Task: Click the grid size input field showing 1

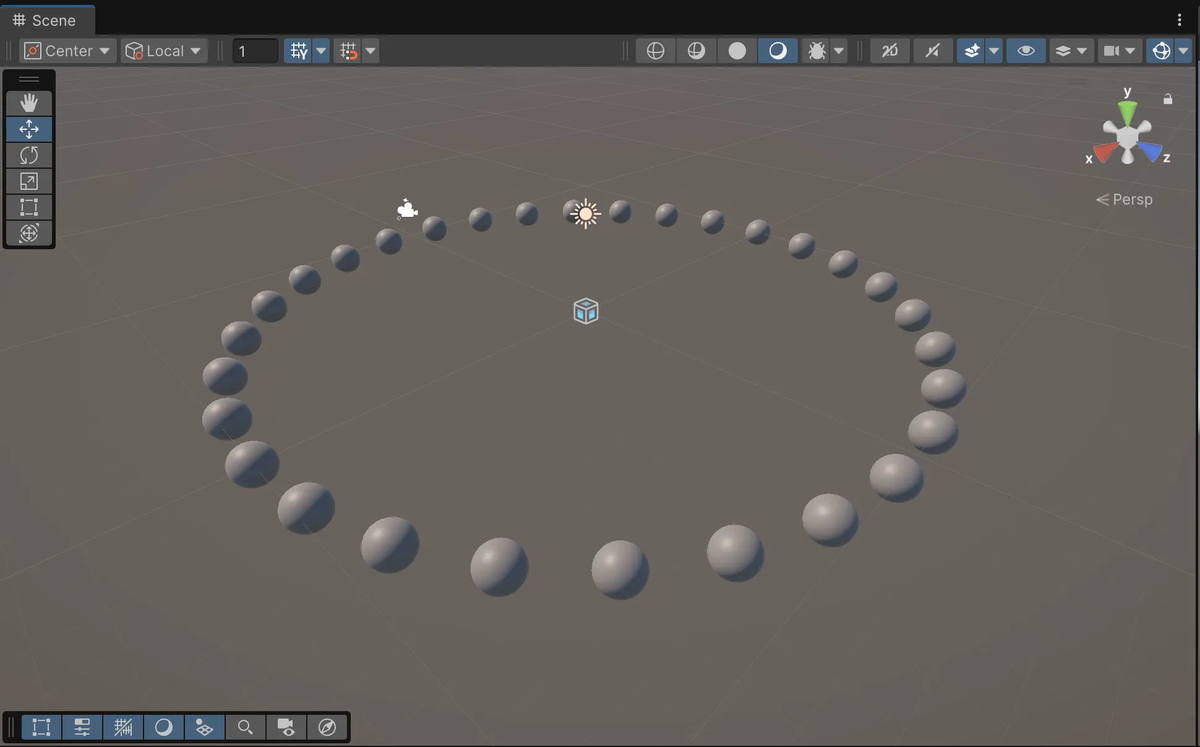Action: tap(254, 50)
